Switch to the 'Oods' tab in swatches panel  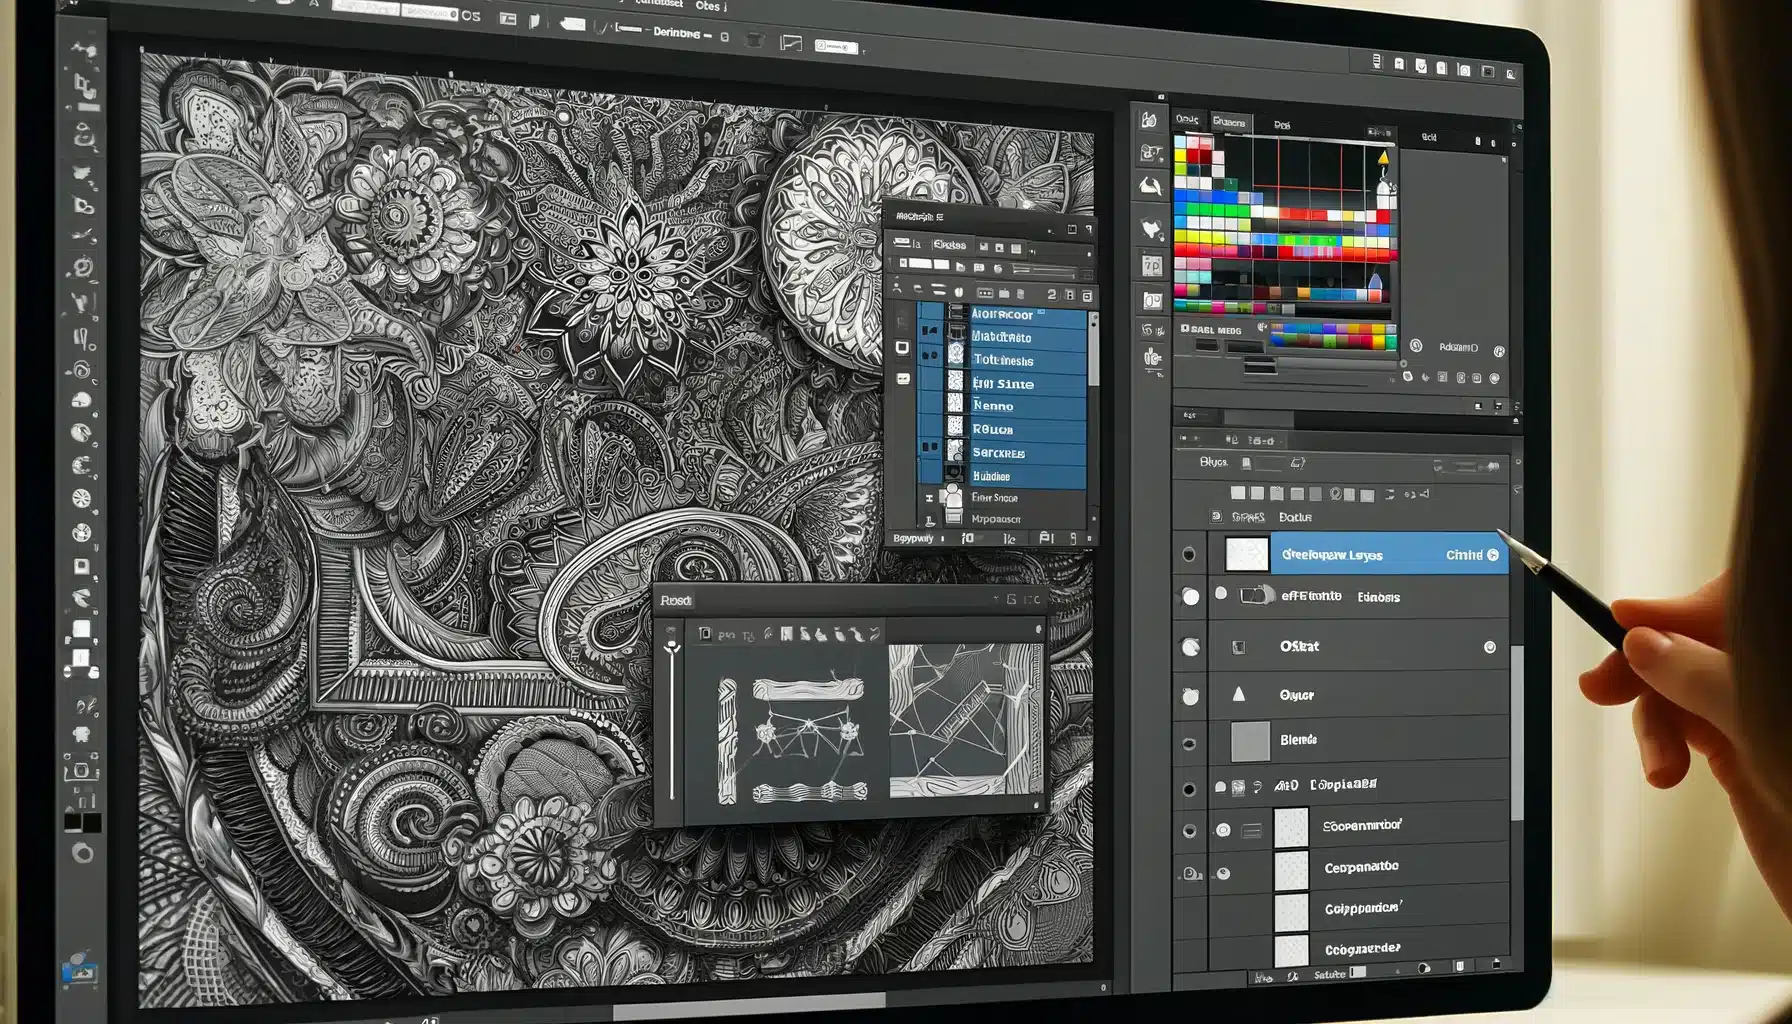pyautogui.click(x=1187, y=119)
